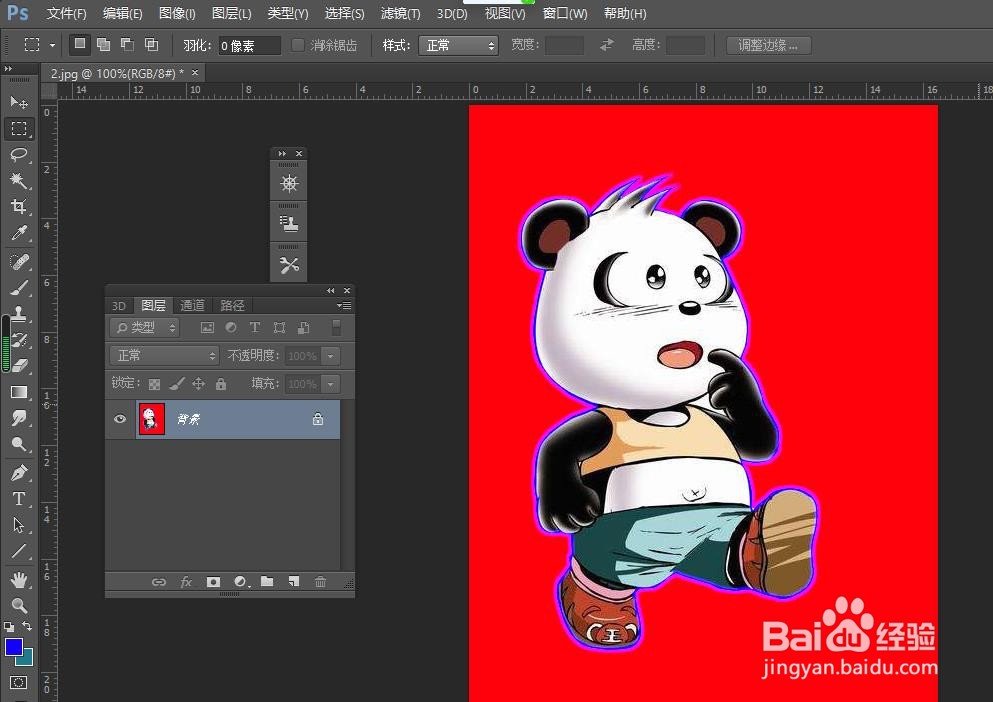The width and height of the screenshot is (993, 702).
Task: Select the Move tool
Action: pos(19,102)
